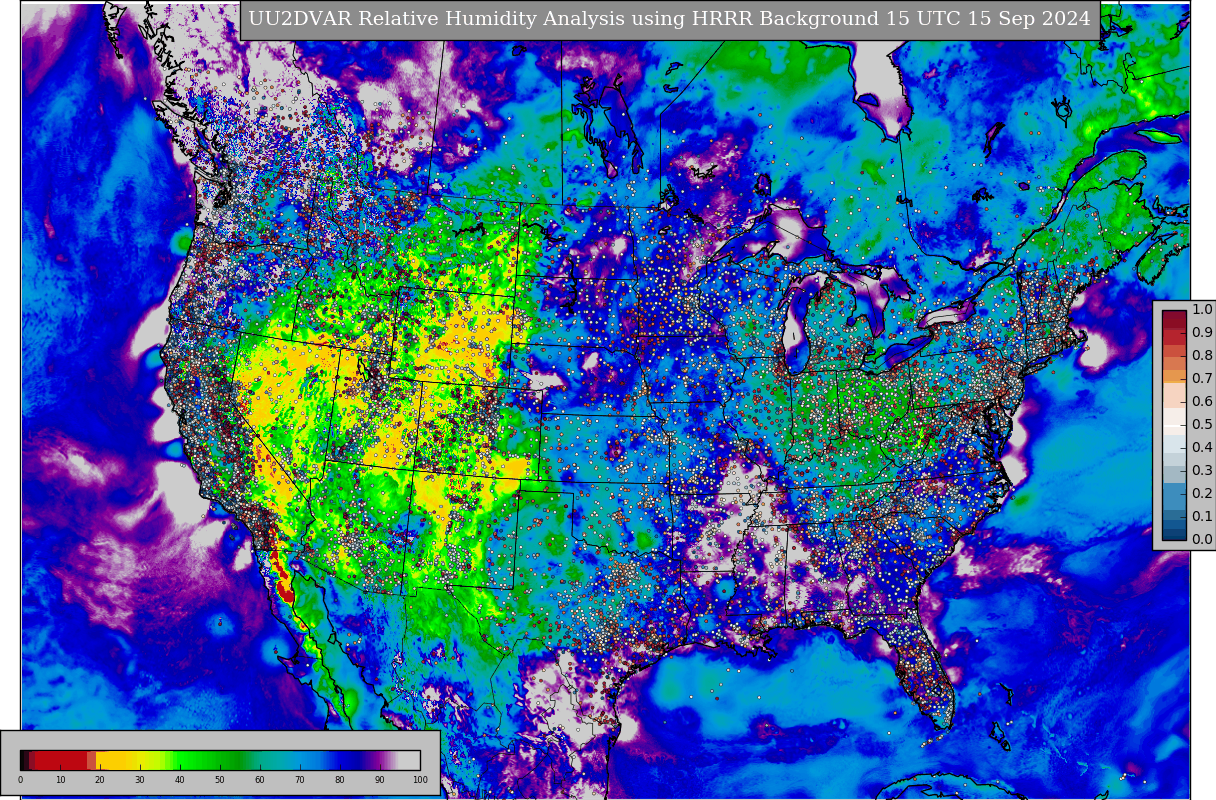Click the 0.4 label on the right colorbar
1216x800 pixels.
tap(1202, 448)
